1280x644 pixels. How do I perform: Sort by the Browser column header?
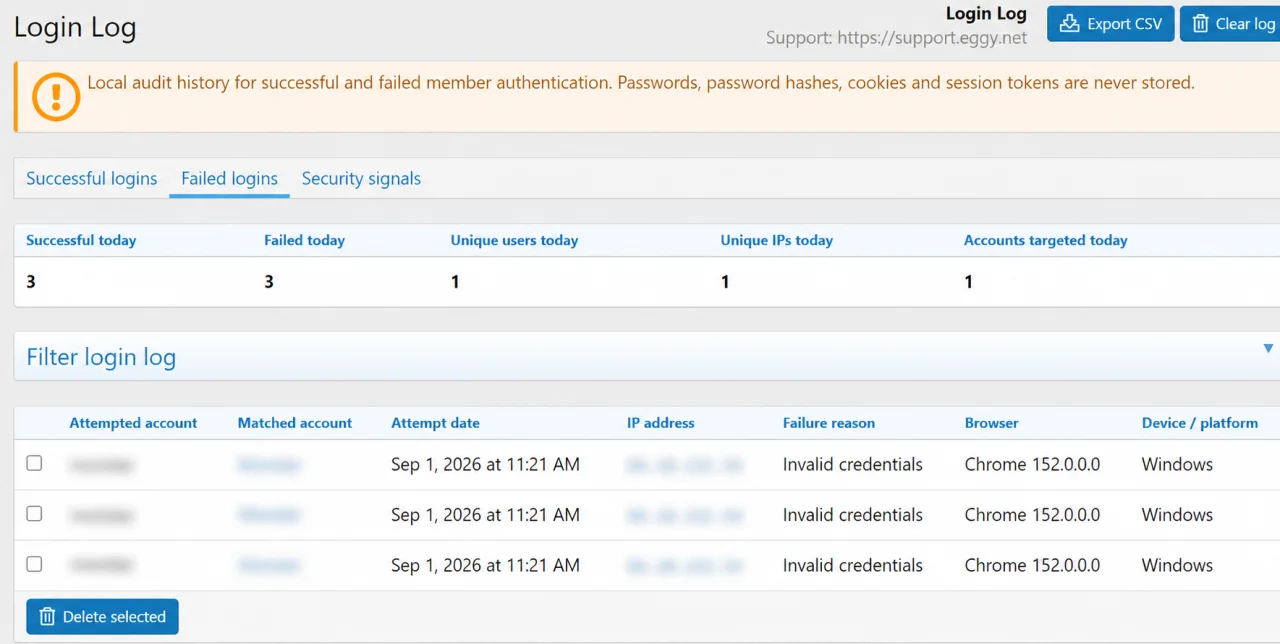coord(992,423)
